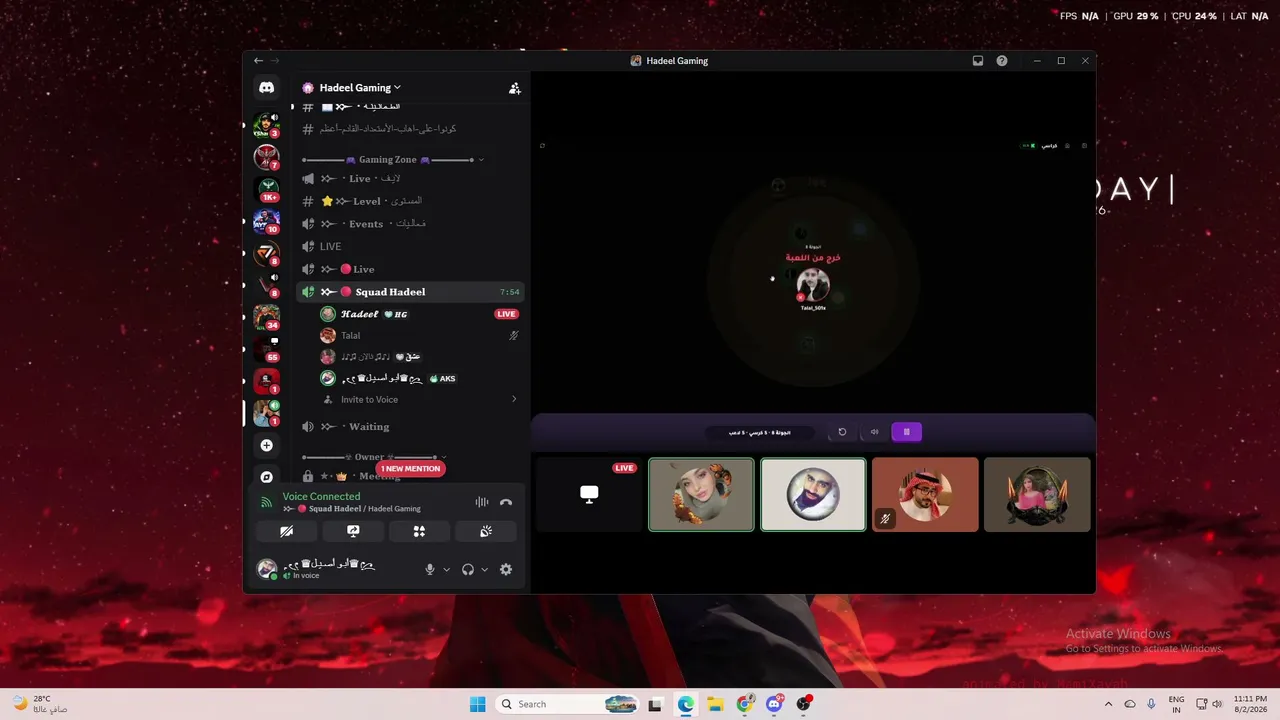Go back using the Discord back arrow
1280x720 pixels.
click(x=258, y=61)
